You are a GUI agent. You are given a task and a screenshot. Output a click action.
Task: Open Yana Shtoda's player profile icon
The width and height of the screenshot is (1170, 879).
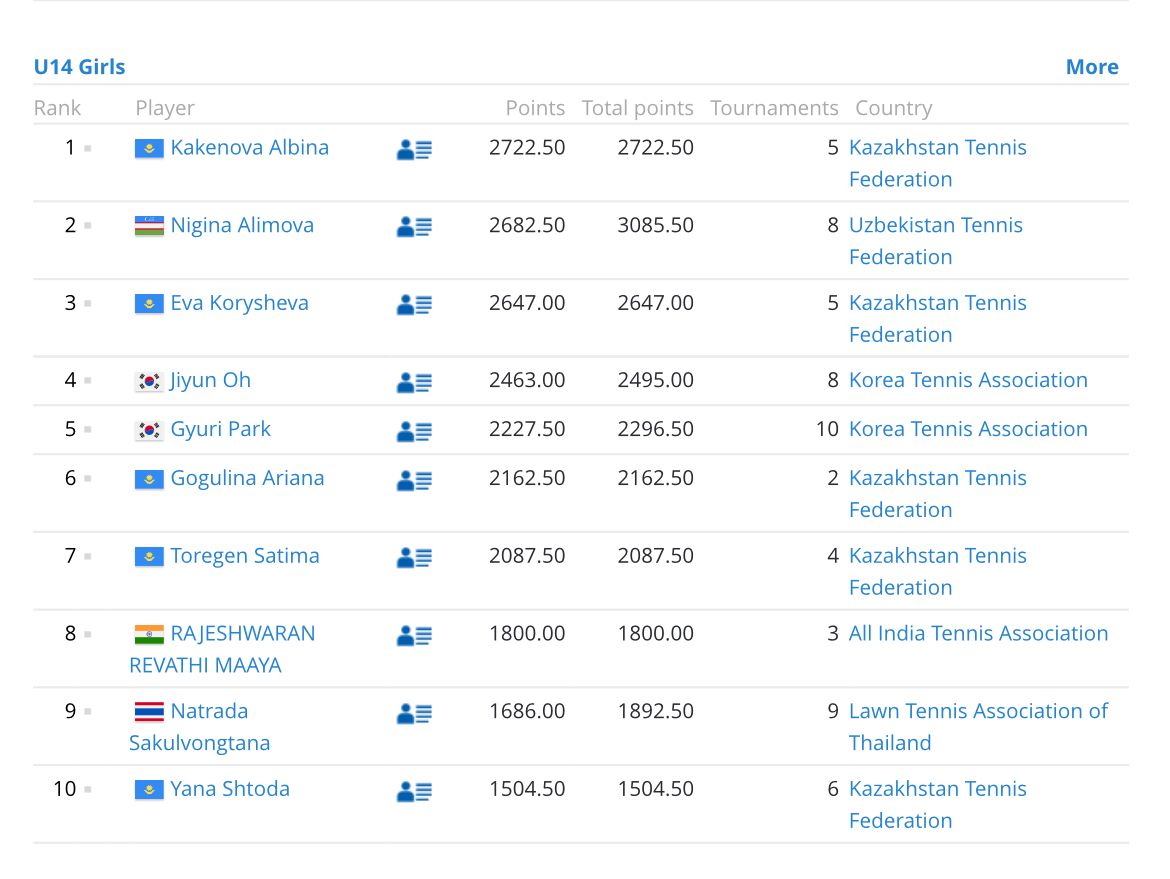[414, 791]
